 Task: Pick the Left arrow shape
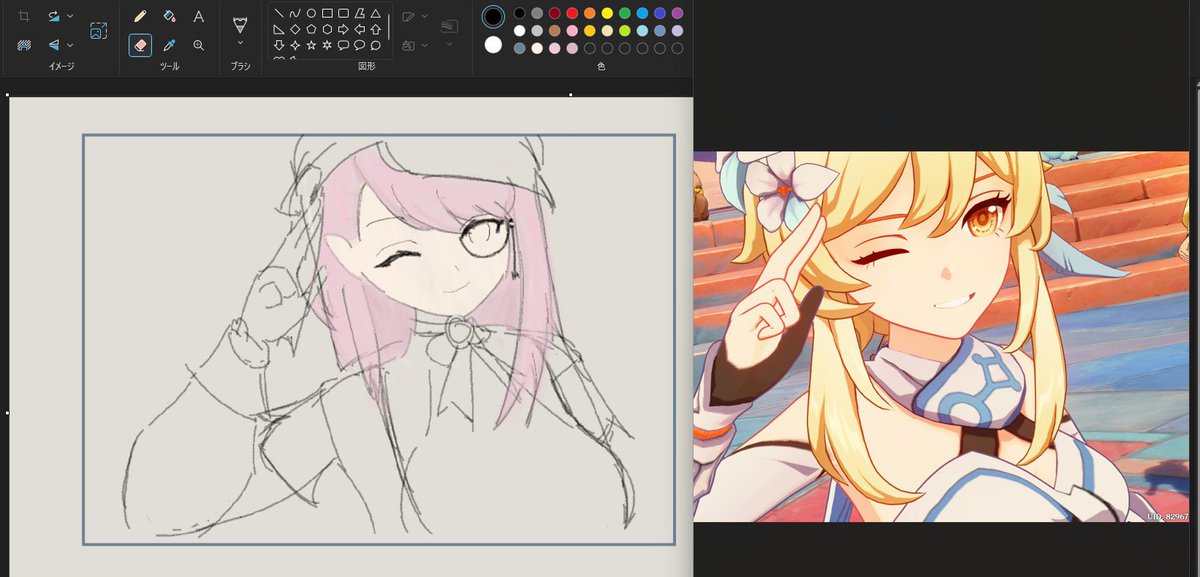click(x=359, y=30)
